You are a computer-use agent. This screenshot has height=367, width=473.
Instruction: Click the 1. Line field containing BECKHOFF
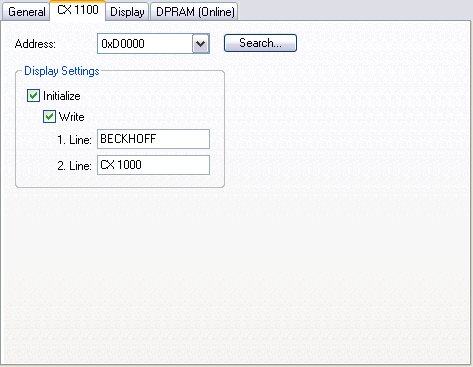point(153,139)
